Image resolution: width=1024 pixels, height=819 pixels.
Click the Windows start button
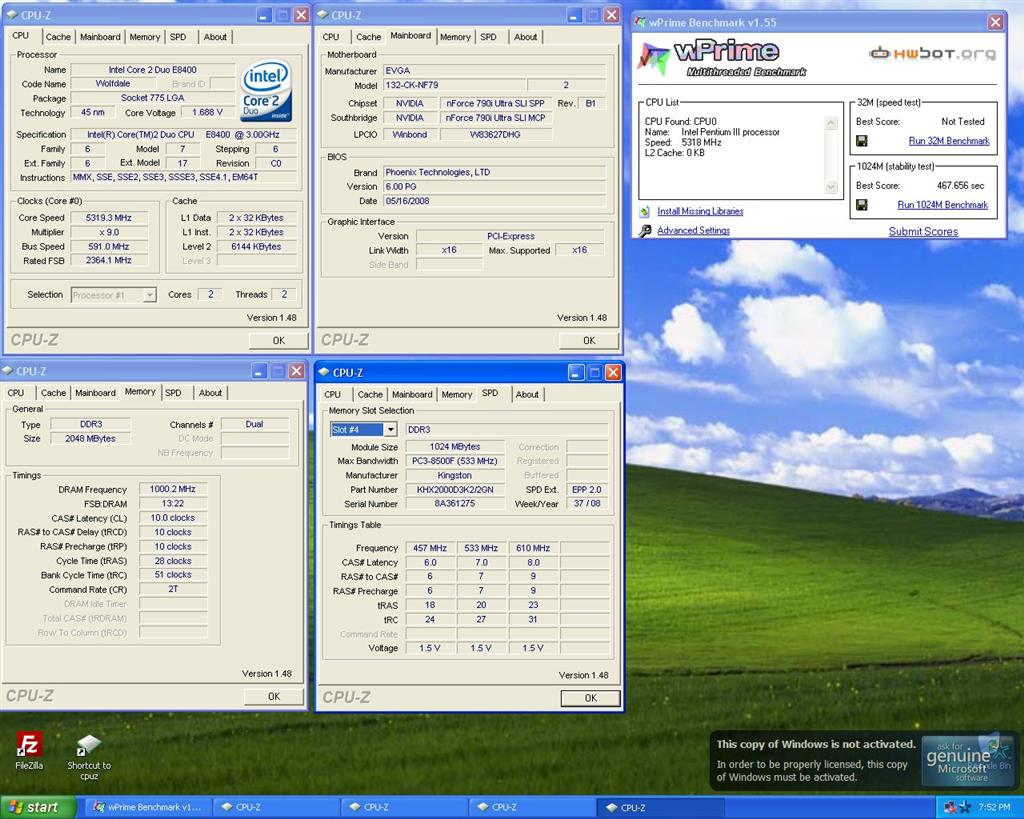pyautogui.click(x=38, y=807)
